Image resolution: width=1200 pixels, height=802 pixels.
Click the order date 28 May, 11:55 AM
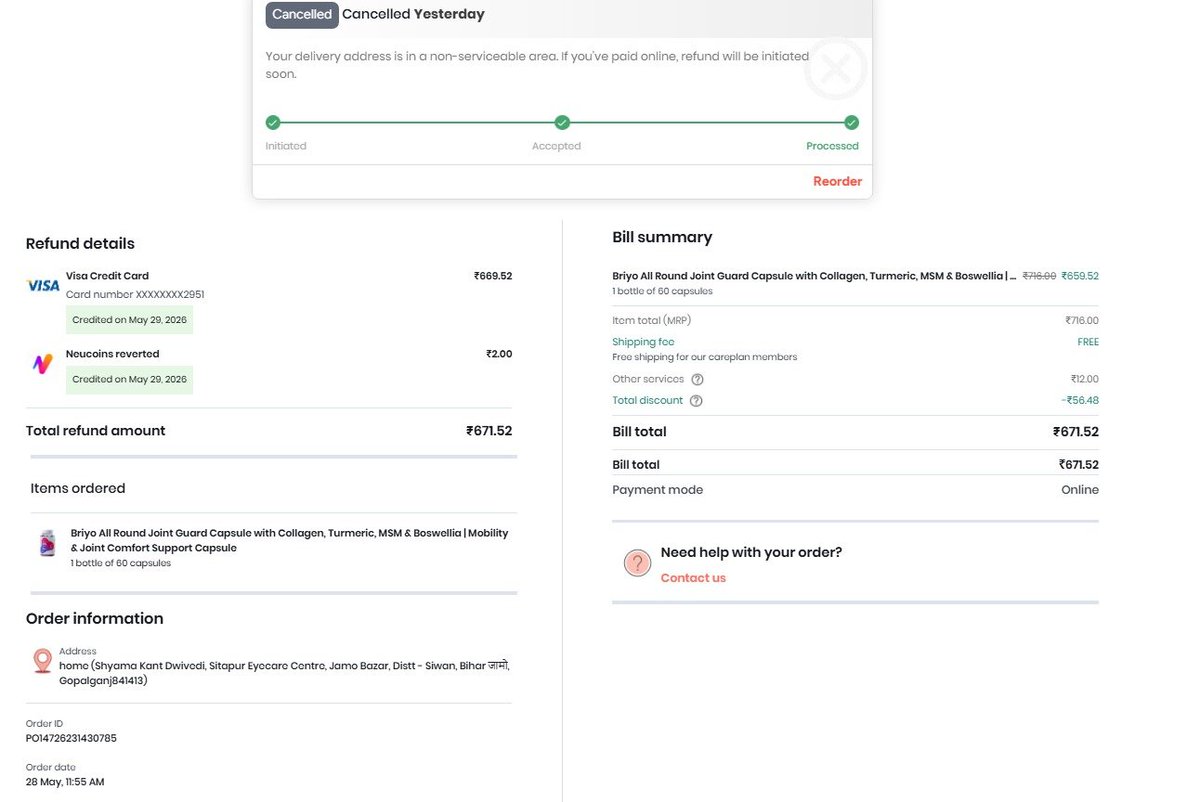click(x=65, y=782)
